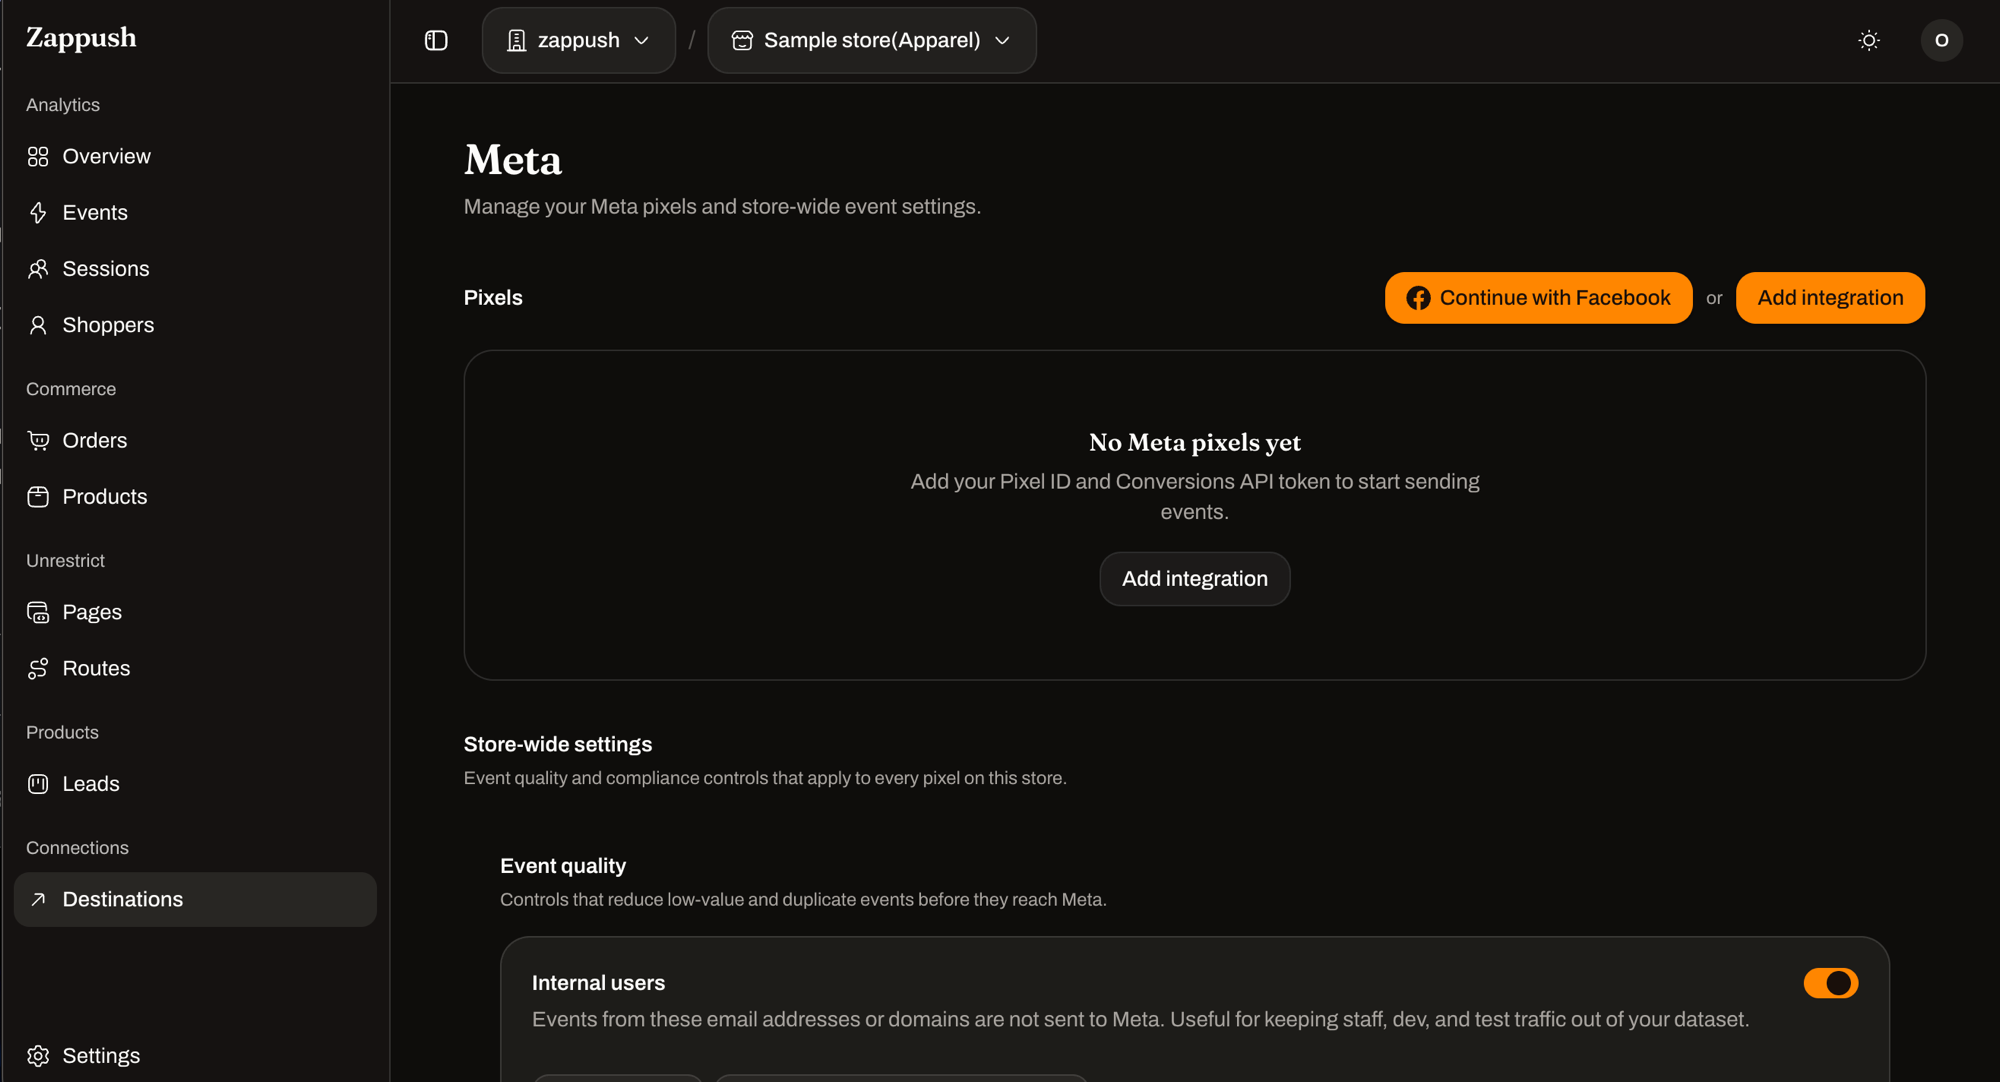This screenshot has height=1082, width=2000.
Task: Toggle the sidebar panel icon
Action: pos(436,40)
